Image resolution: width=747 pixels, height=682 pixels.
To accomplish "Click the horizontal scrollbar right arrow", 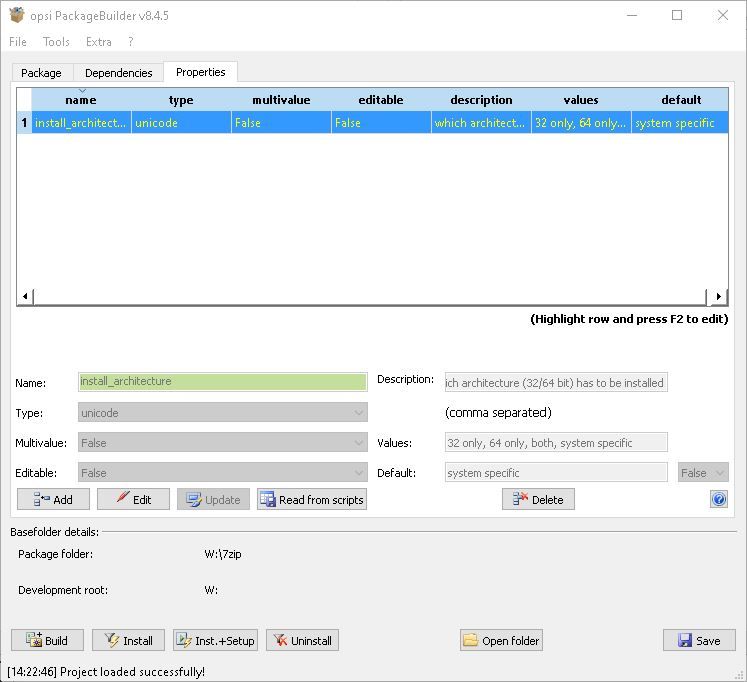I will (718, 296).
